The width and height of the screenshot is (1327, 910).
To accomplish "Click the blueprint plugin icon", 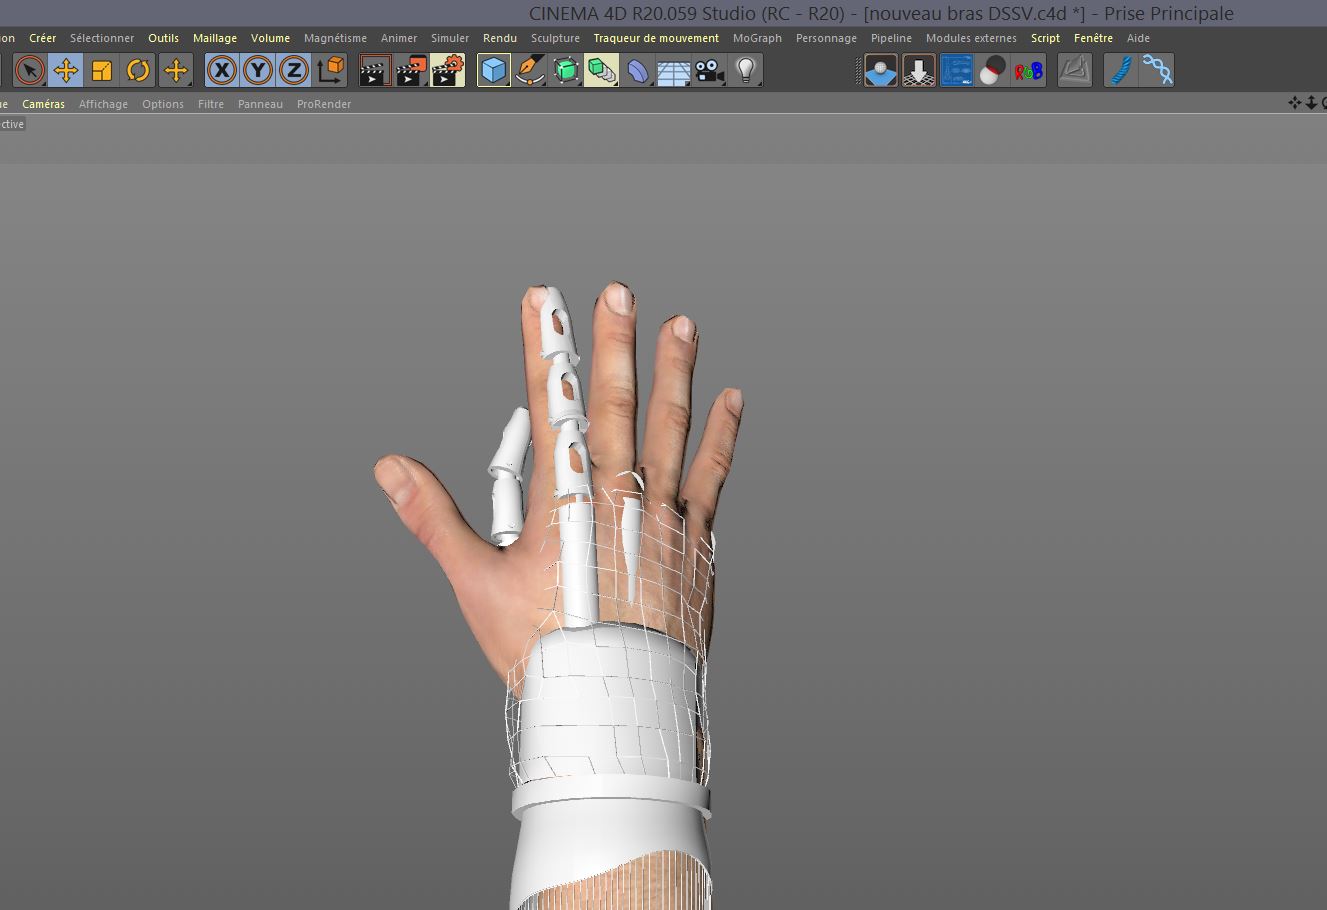I will pyautogui.click(x=956, y=70).
